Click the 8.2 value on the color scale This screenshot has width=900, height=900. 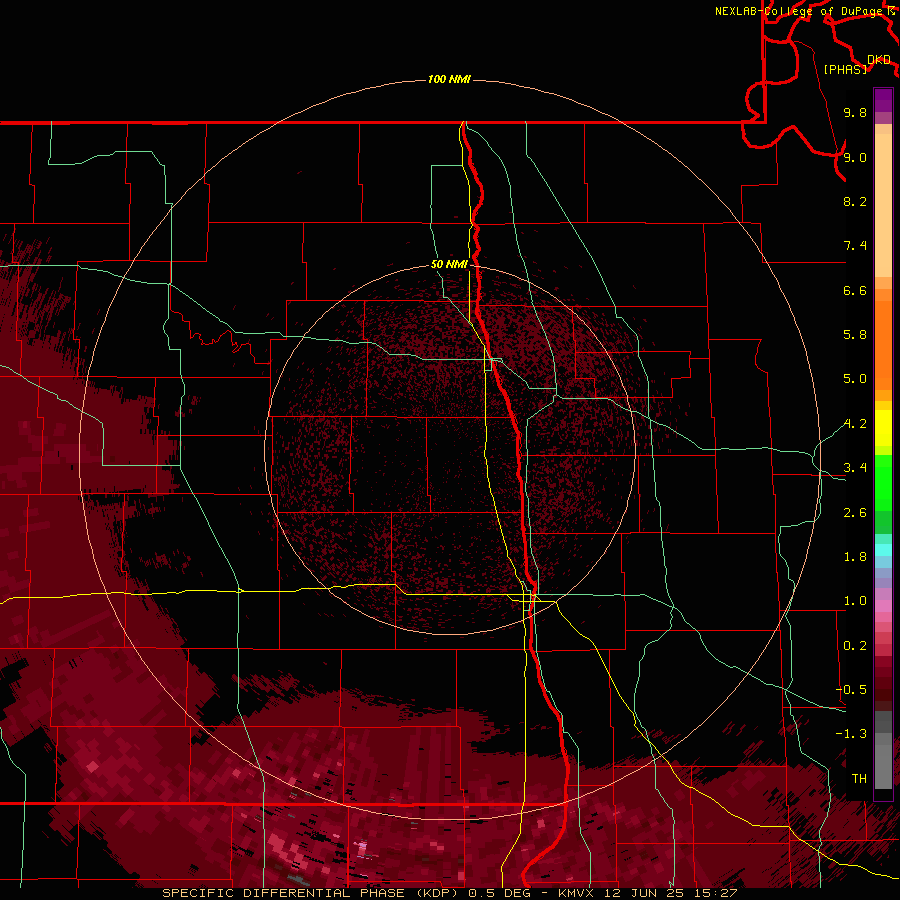point(855,201)
